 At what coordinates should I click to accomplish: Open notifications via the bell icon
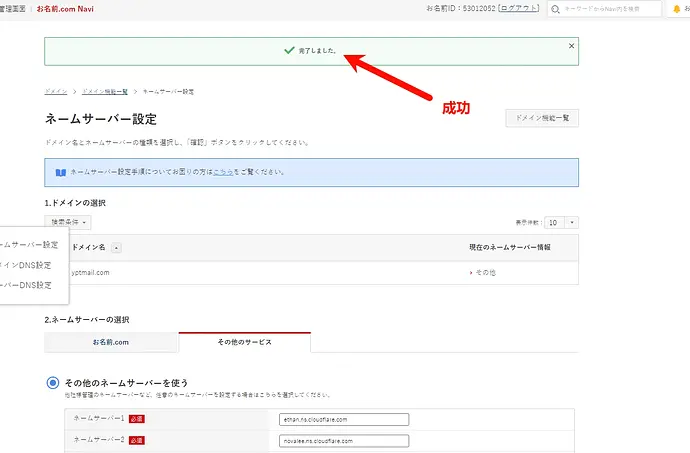[677, 9]
